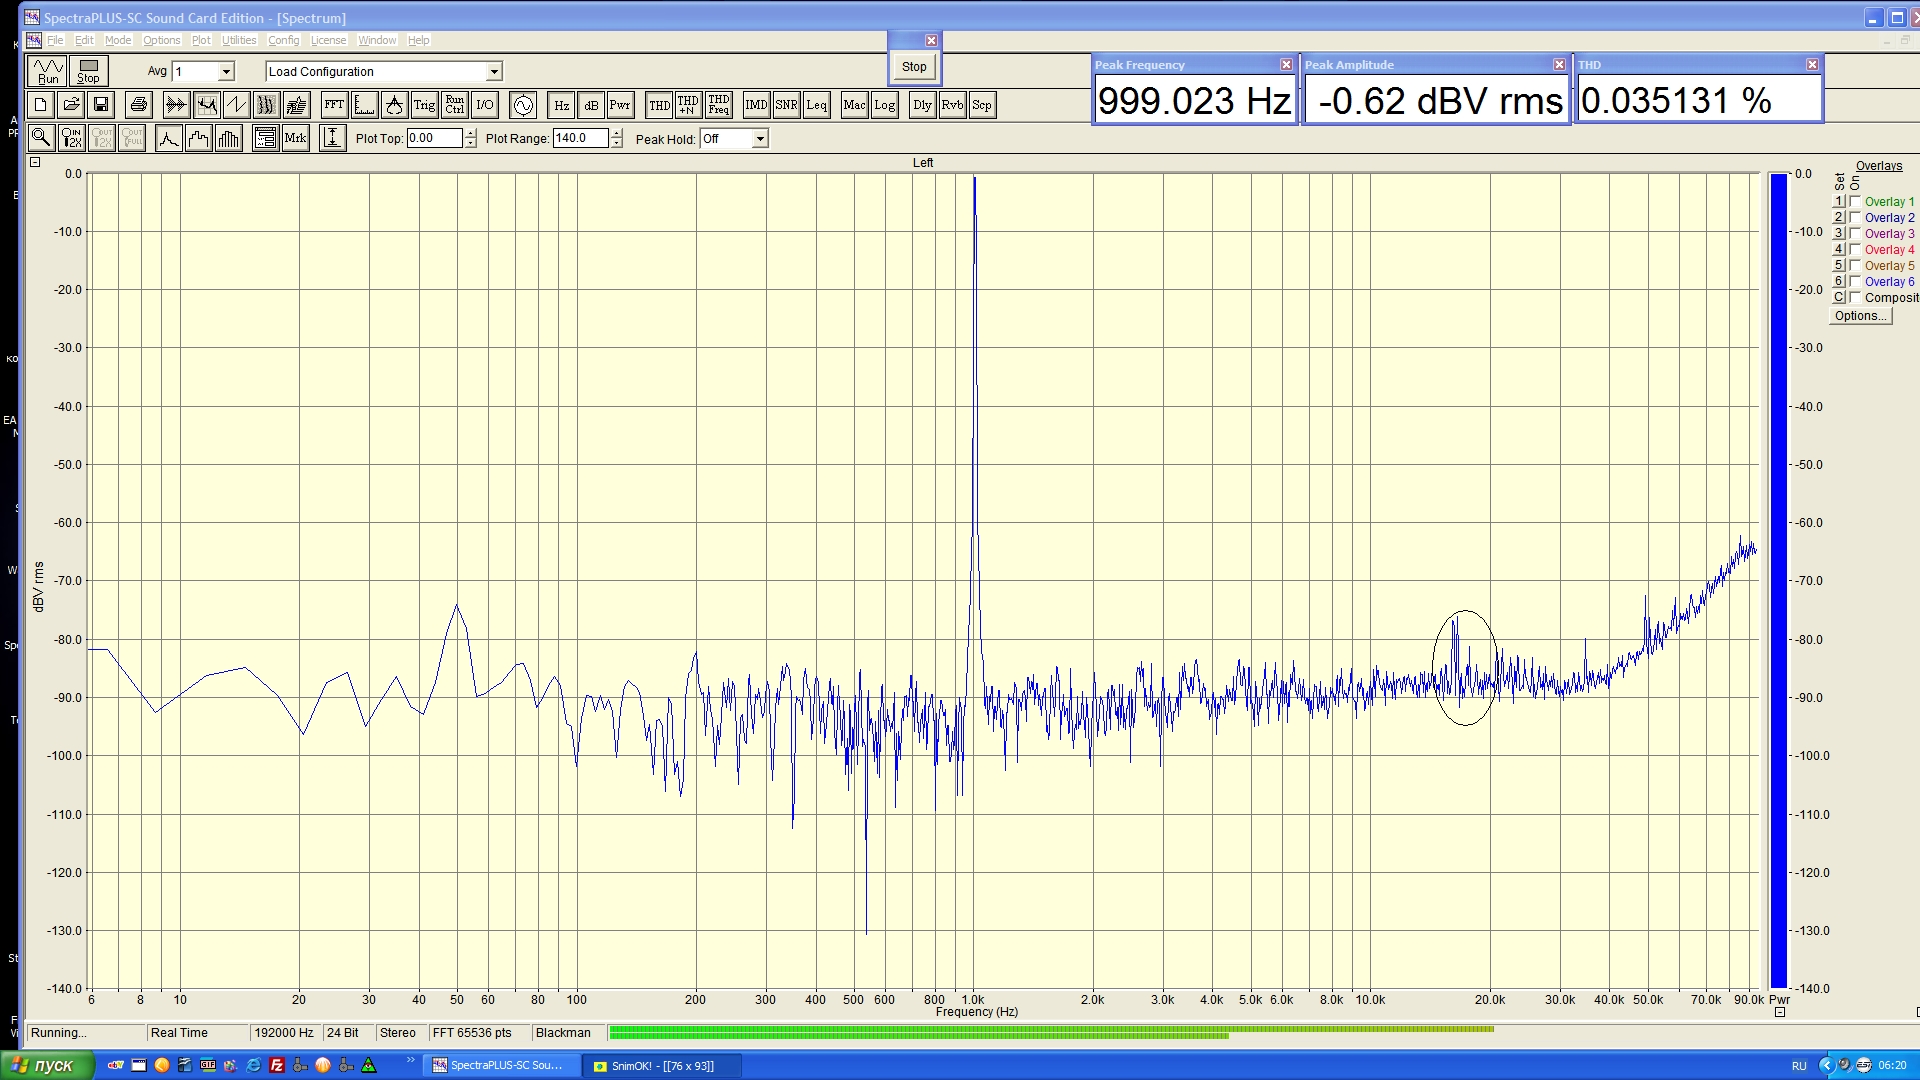Expand the Load Configuration dropdown
Viewport: 1920px width, 1080px height.
(x=494, y=72)
